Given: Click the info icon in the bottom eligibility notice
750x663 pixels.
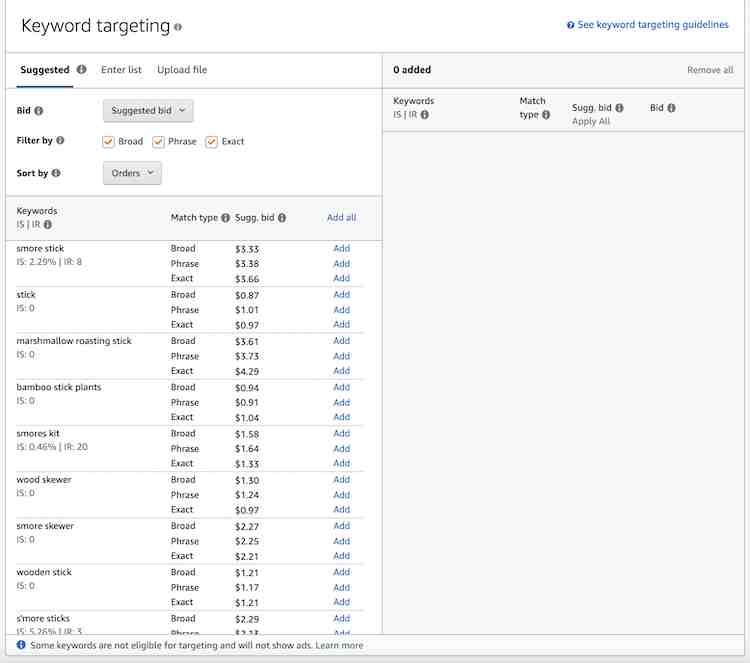Looking at the screenshot, I should [21, 645].
